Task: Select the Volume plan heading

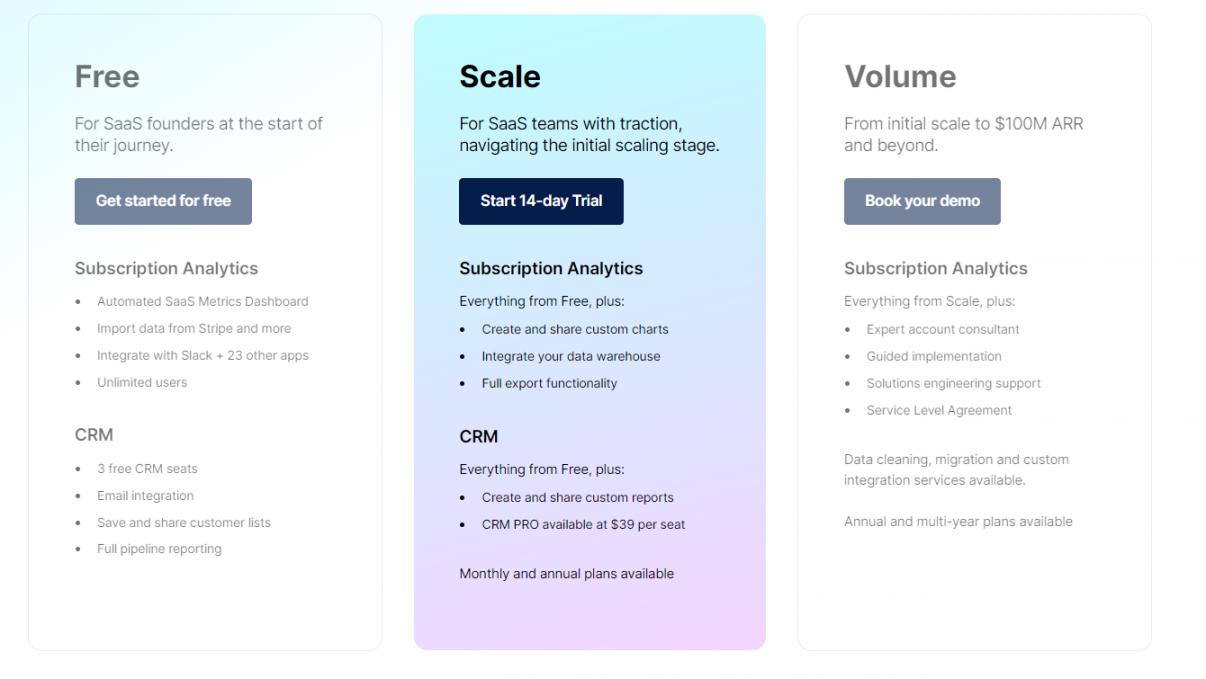Action: (900, 77)
